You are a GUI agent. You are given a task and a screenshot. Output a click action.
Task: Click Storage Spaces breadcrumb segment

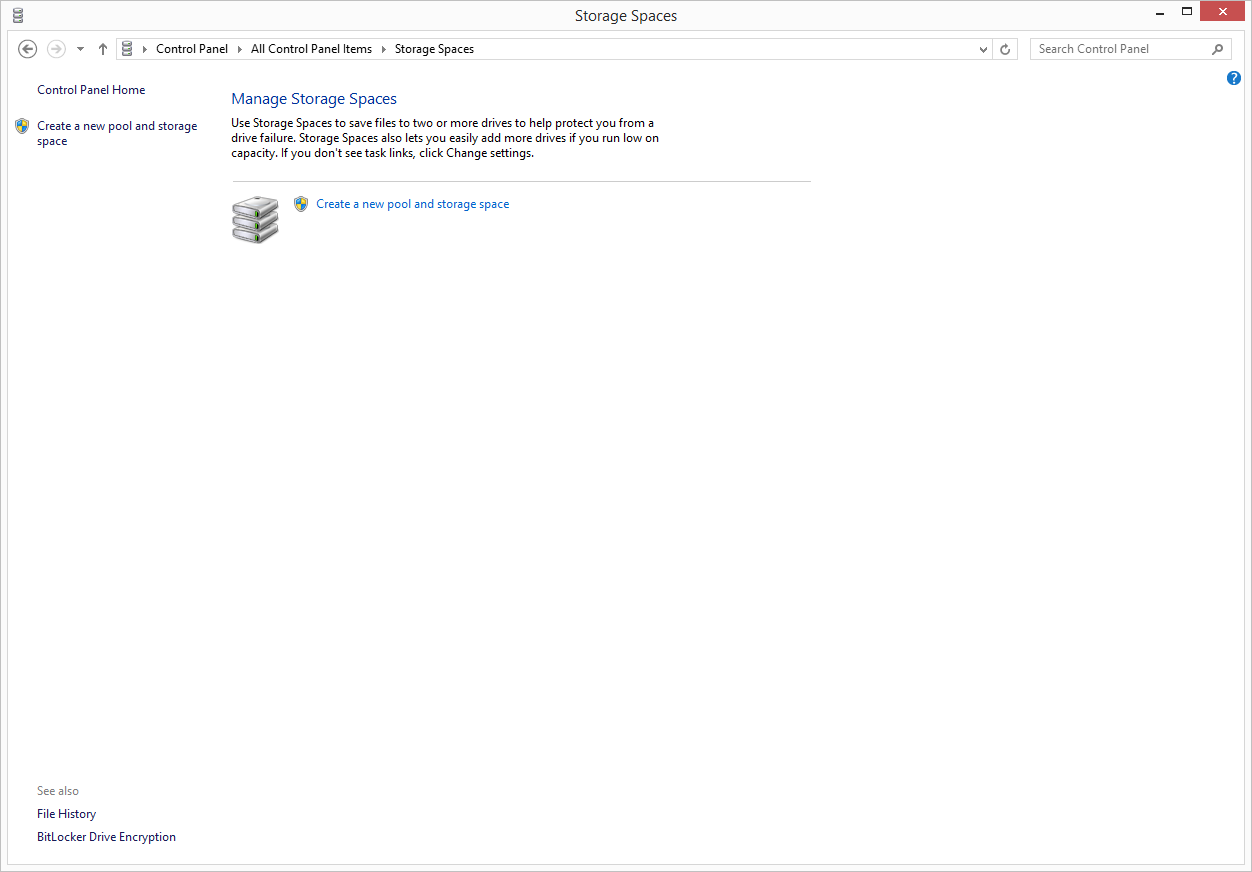[434, 49]
